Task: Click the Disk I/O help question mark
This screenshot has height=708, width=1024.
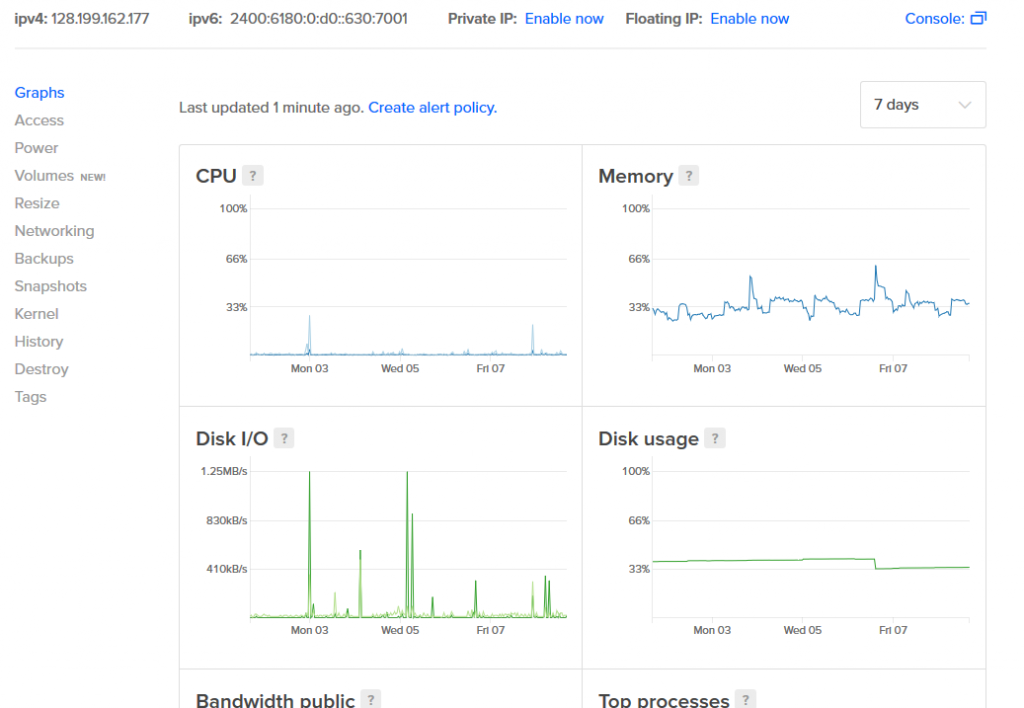Action: click(x=284, y=438)
